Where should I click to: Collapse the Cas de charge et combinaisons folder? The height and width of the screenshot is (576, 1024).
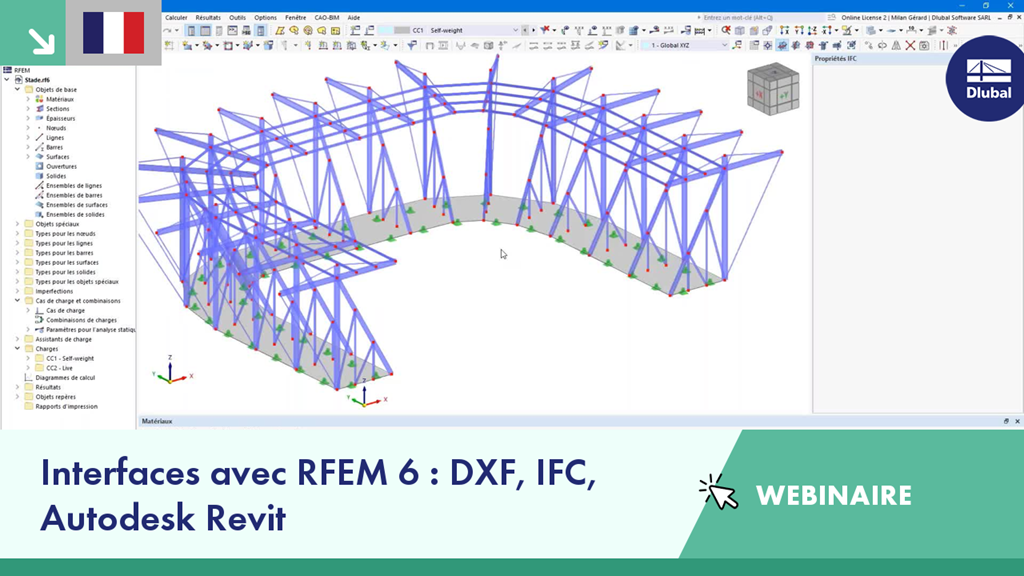click(18, 301)
